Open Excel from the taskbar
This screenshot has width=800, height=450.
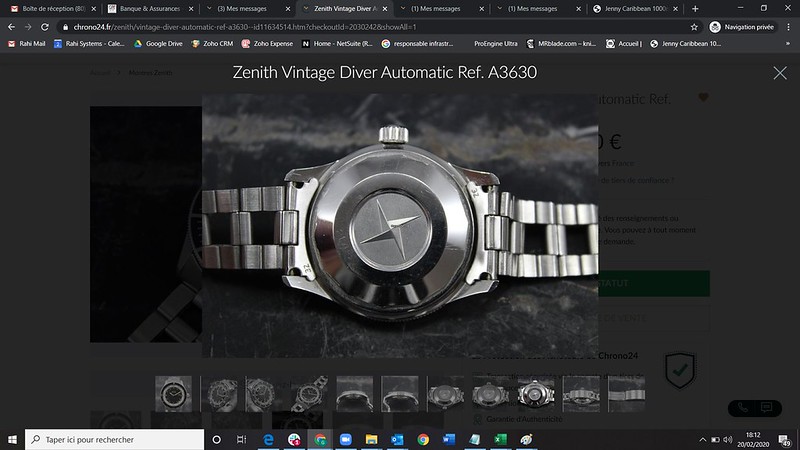(x=500, y=439)
